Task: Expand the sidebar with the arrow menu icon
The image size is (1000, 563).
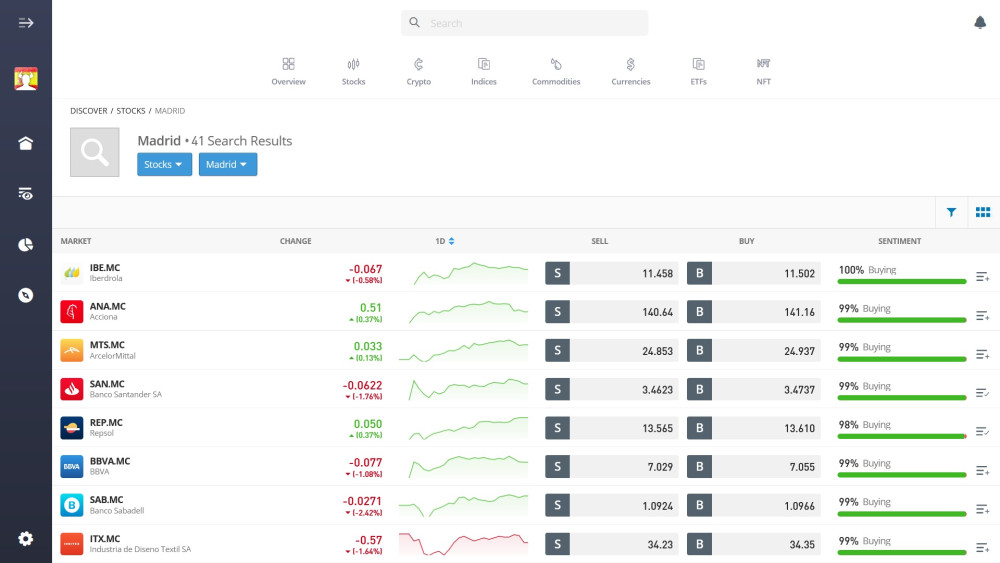Action: click(x=26, y=23)
